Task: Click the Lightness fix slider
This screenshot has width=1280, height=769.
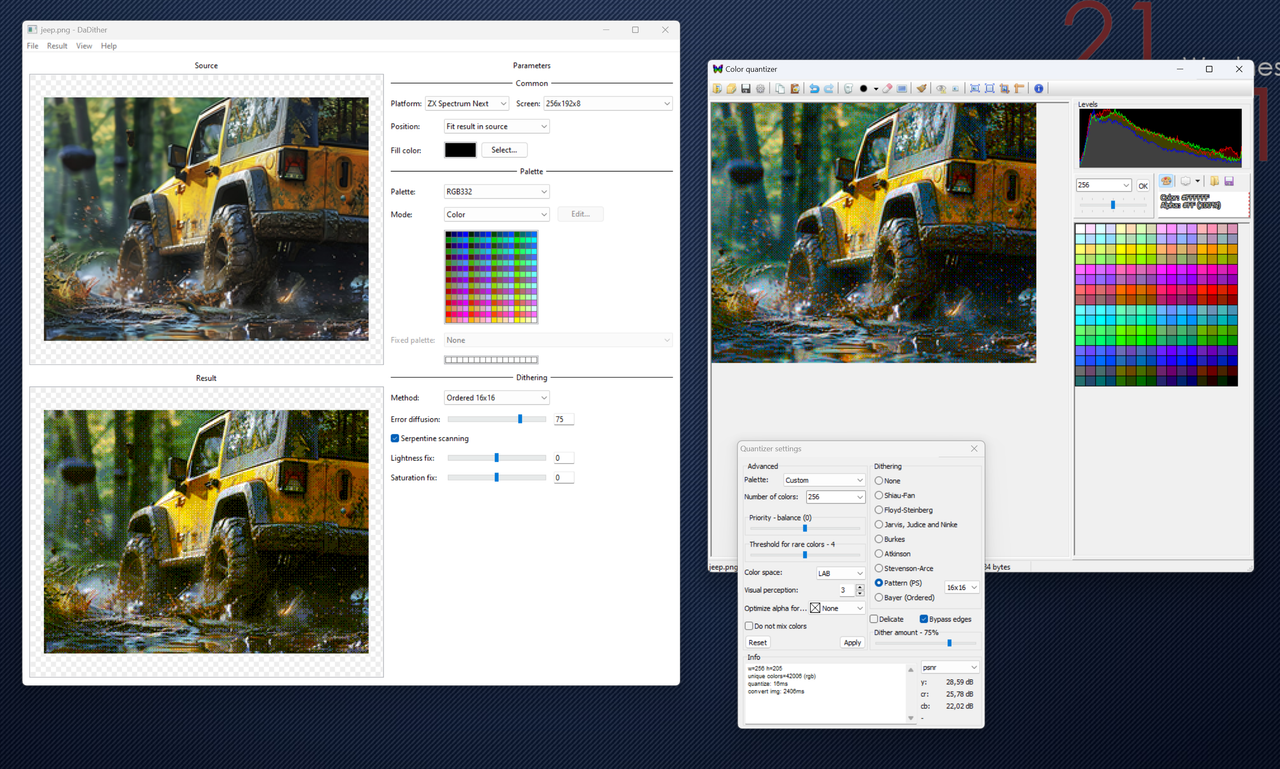Action: (497, 458)
